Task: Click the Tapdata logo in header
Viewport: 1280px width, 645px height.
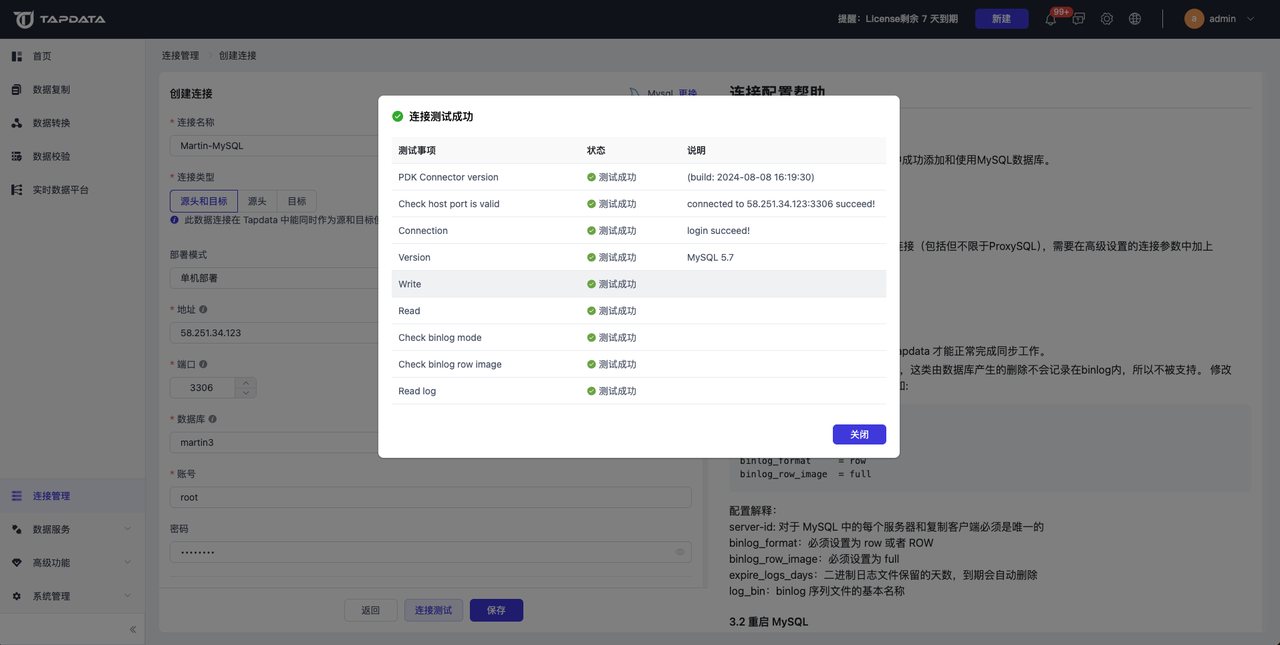Action: click(59, 19)
